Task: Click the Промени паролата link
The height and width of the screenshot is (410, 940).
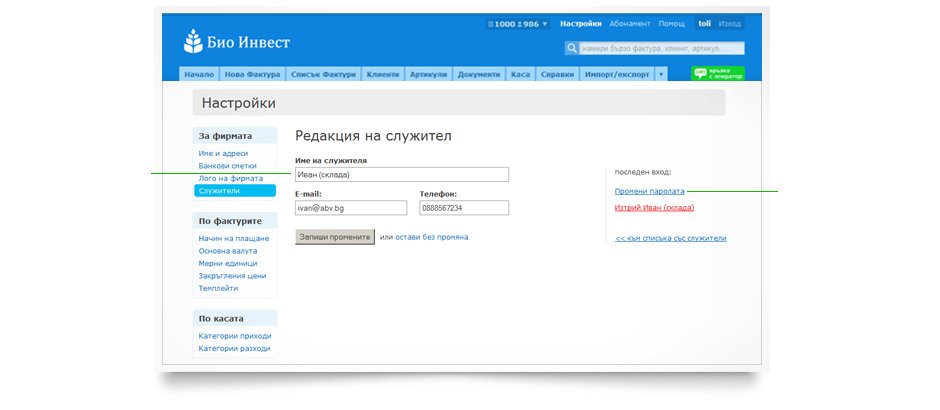Action: (649, 191)
